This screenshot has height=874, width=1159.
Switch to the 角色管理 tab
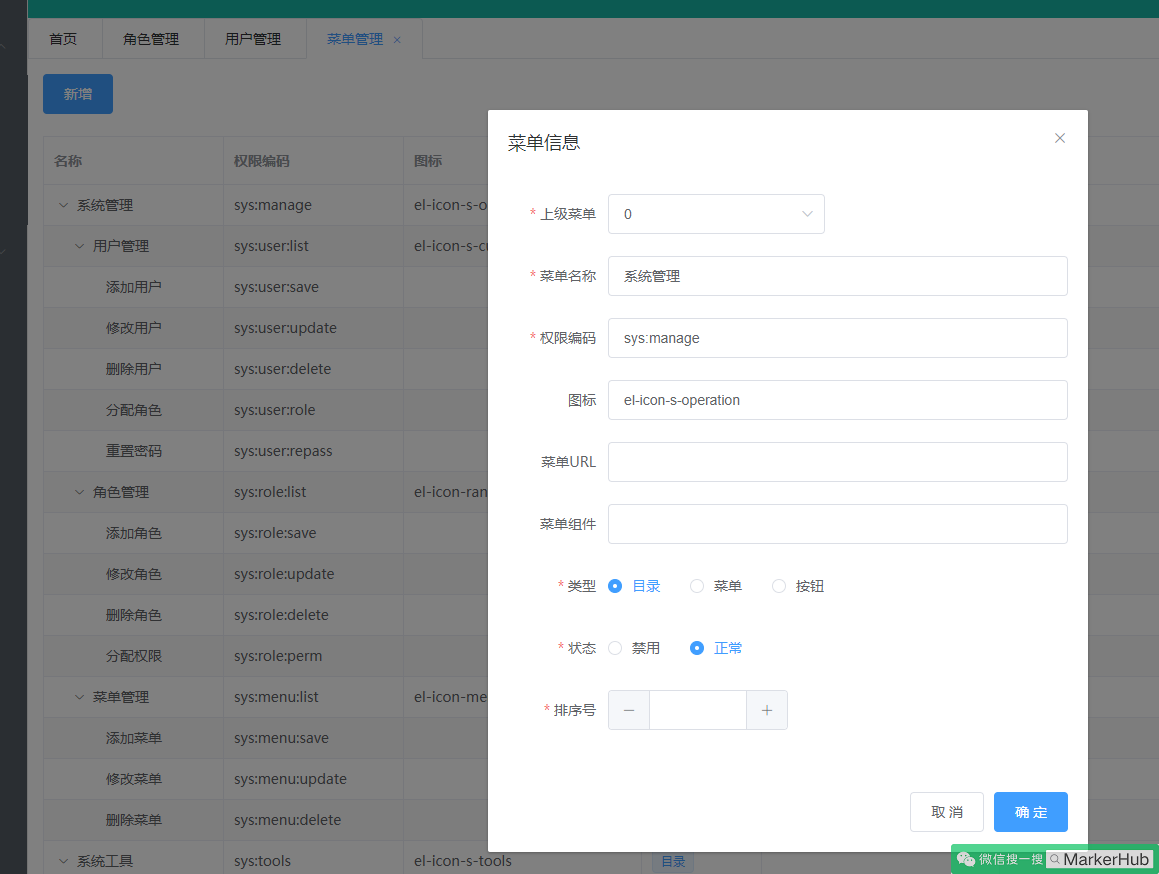click(x=152, y=39)
